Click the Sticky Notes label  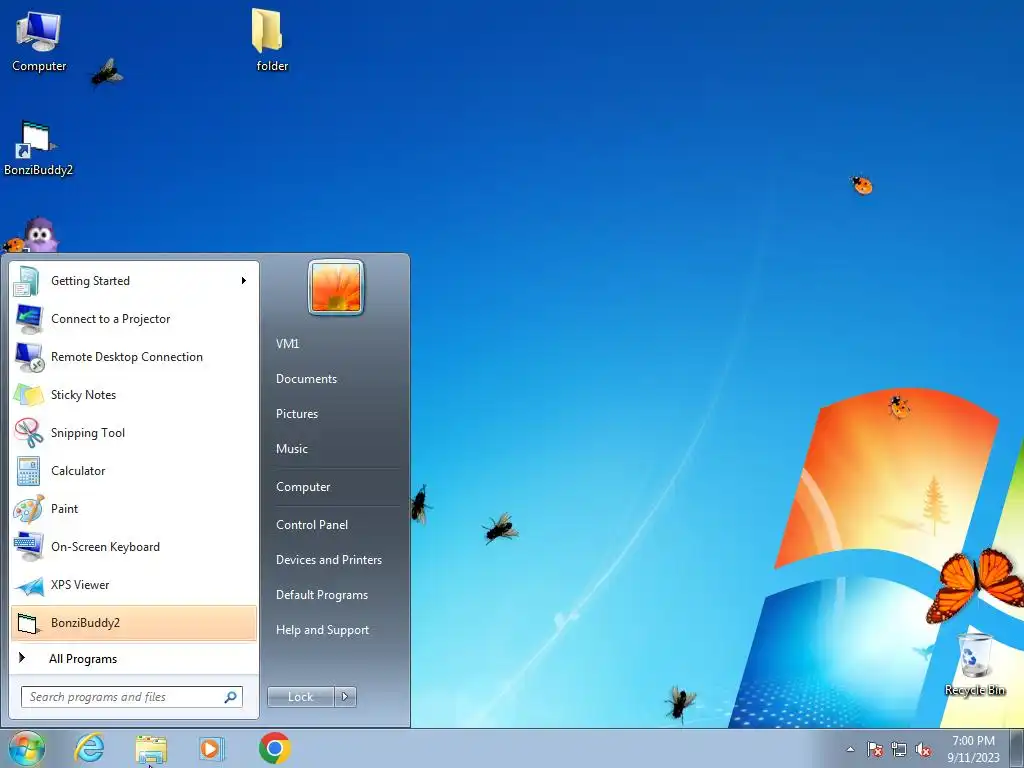tap(84, 395)
